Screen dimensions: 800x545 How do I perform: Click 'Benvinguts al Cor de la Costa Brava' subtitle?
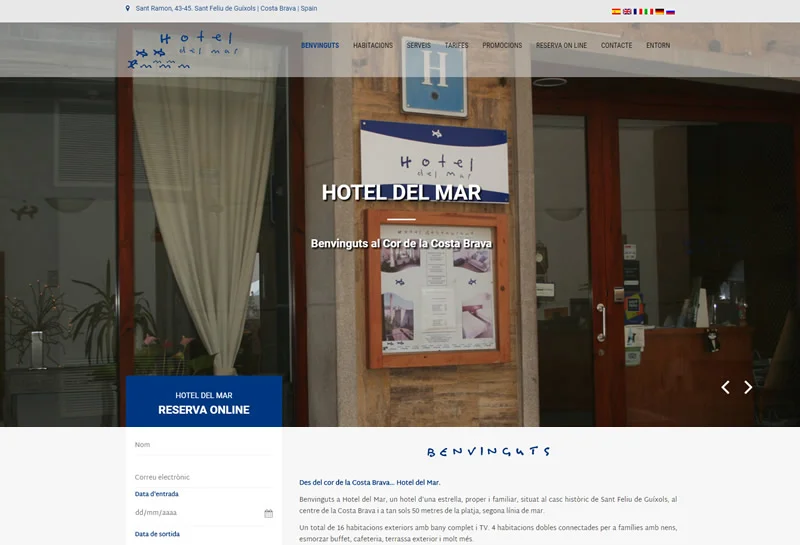point(402,243)
